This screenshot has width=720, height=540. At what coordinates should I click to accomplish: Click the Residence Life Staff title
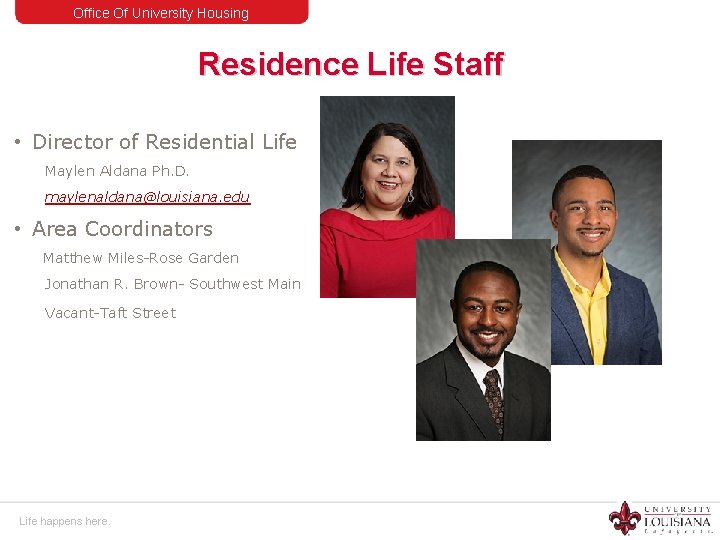tap(351, 64)
